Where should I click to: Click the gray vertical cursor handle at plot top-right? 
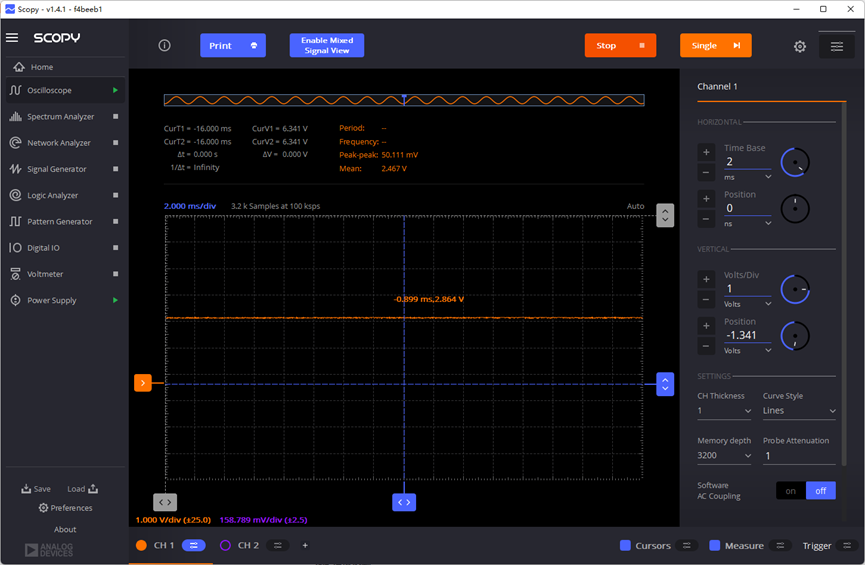click(665, 215)
